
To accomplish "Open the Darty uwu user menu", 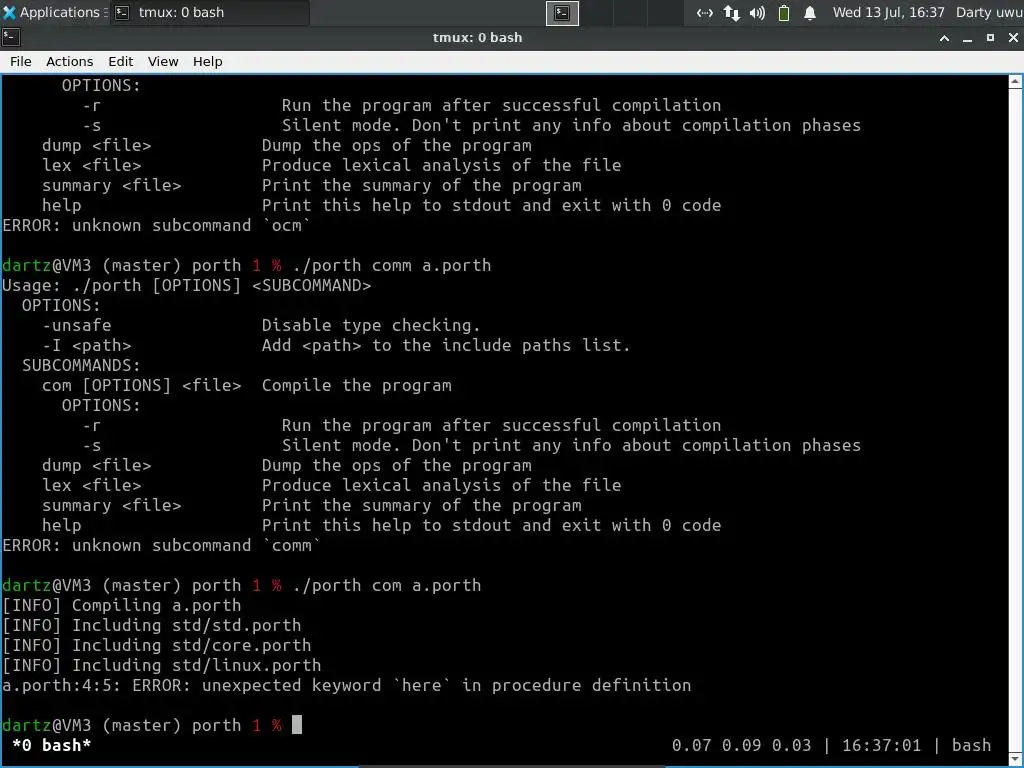I will coord(989,12).
